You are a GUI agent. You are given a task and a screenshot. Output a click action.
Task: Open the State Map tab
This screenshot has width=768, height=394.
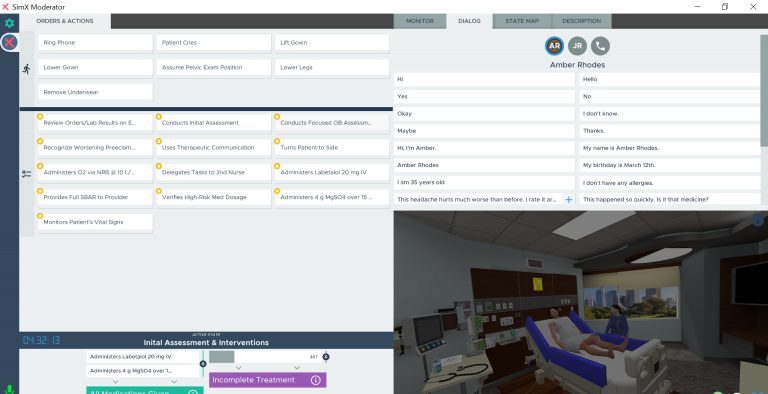pyautogui.click(x=522, y=21)
